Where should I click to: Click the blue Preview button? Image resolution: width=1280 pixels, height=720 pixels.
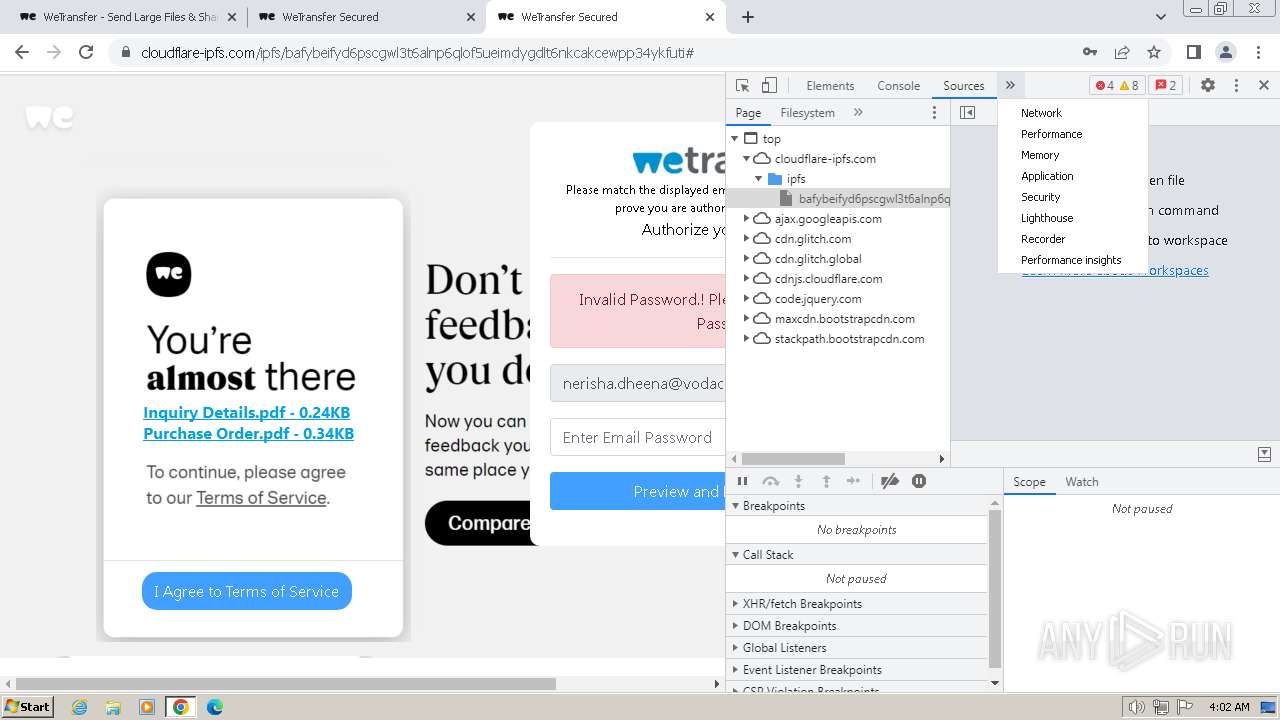[637, 491]
